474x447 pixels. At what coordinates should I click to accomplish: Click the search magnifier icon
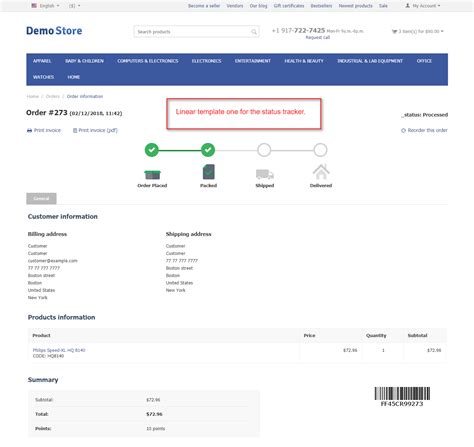(x=254, y=32)
